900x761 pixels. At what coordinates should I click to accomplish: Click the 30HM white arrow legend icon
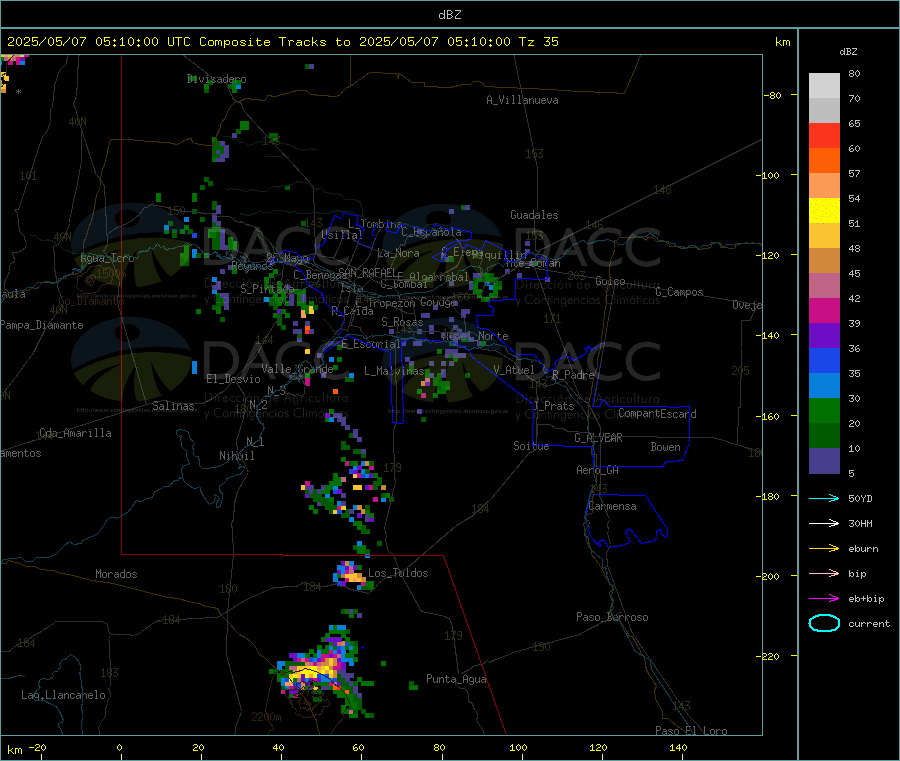[x=824, y=523]
